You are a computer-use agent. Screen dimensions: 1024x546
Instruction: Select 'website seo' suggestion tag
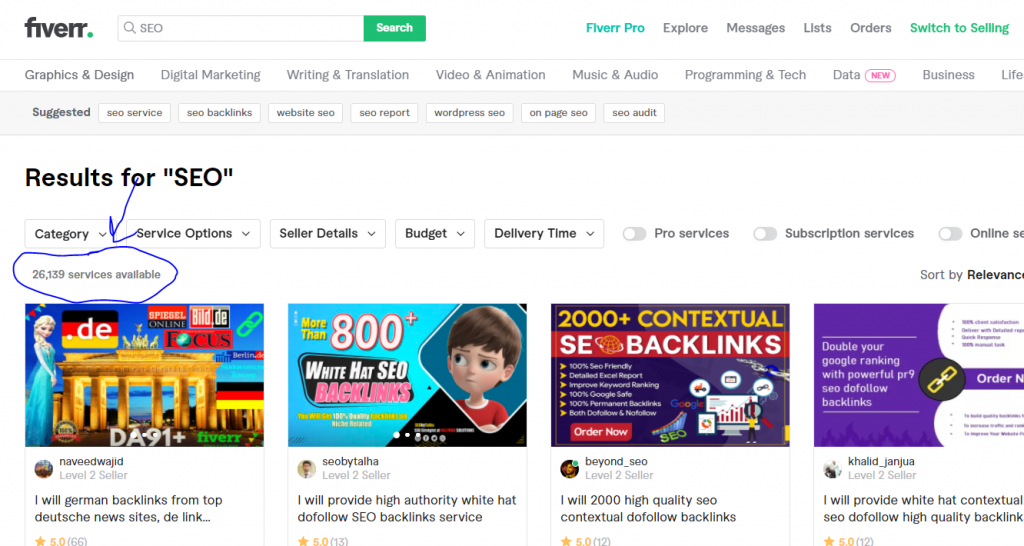306,112
